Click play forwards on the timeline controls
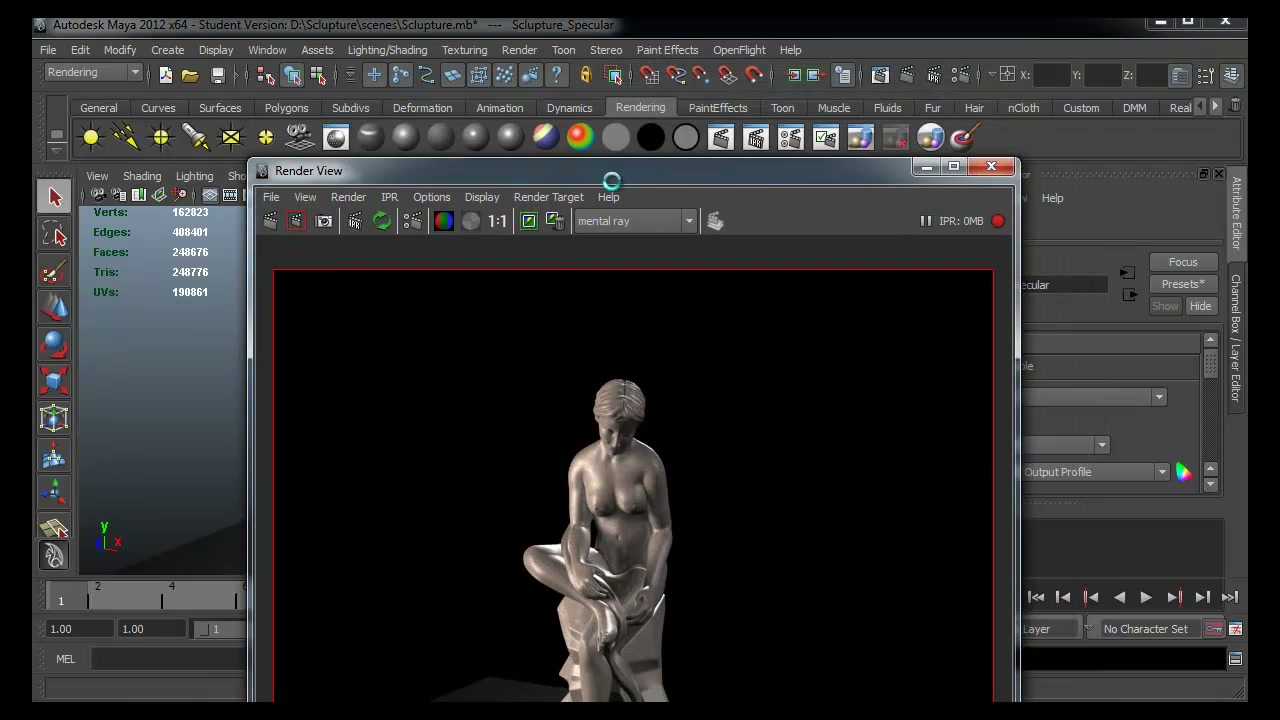The height and width of the screenshot is (720, 1280). (x=1146, y=597)
